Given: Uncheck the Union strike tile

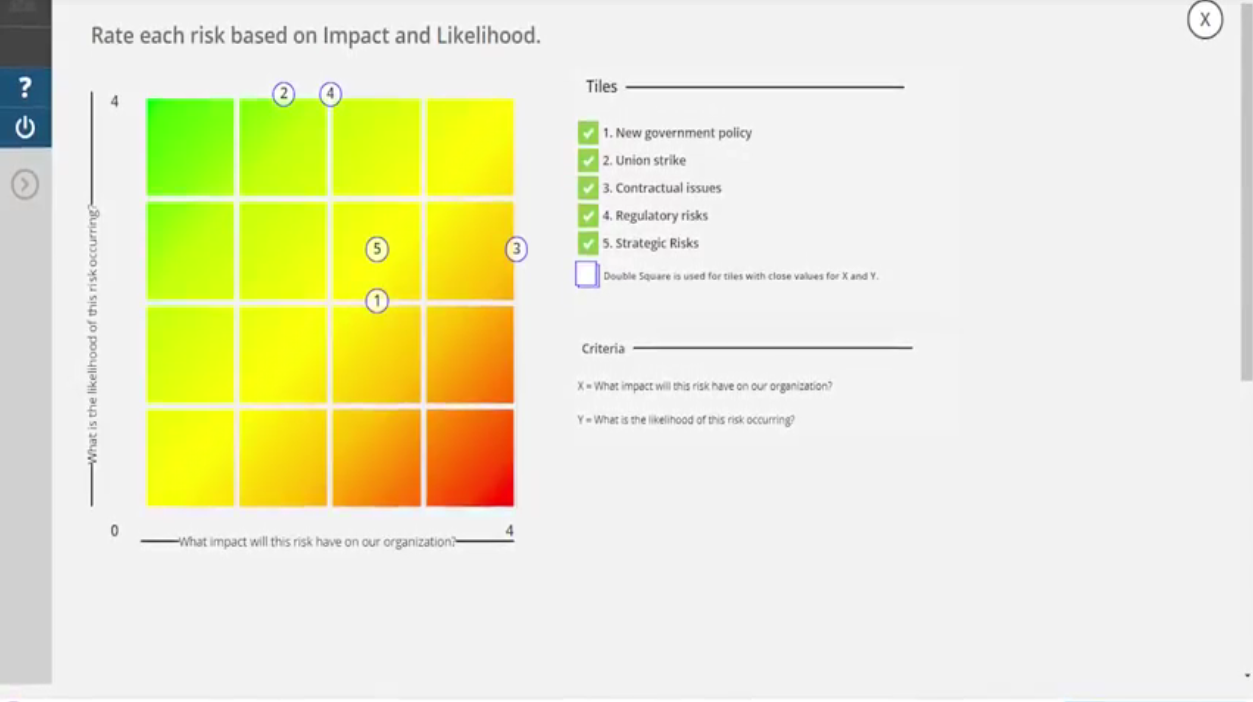Looking at the screenshot, I should coord(588,160).
